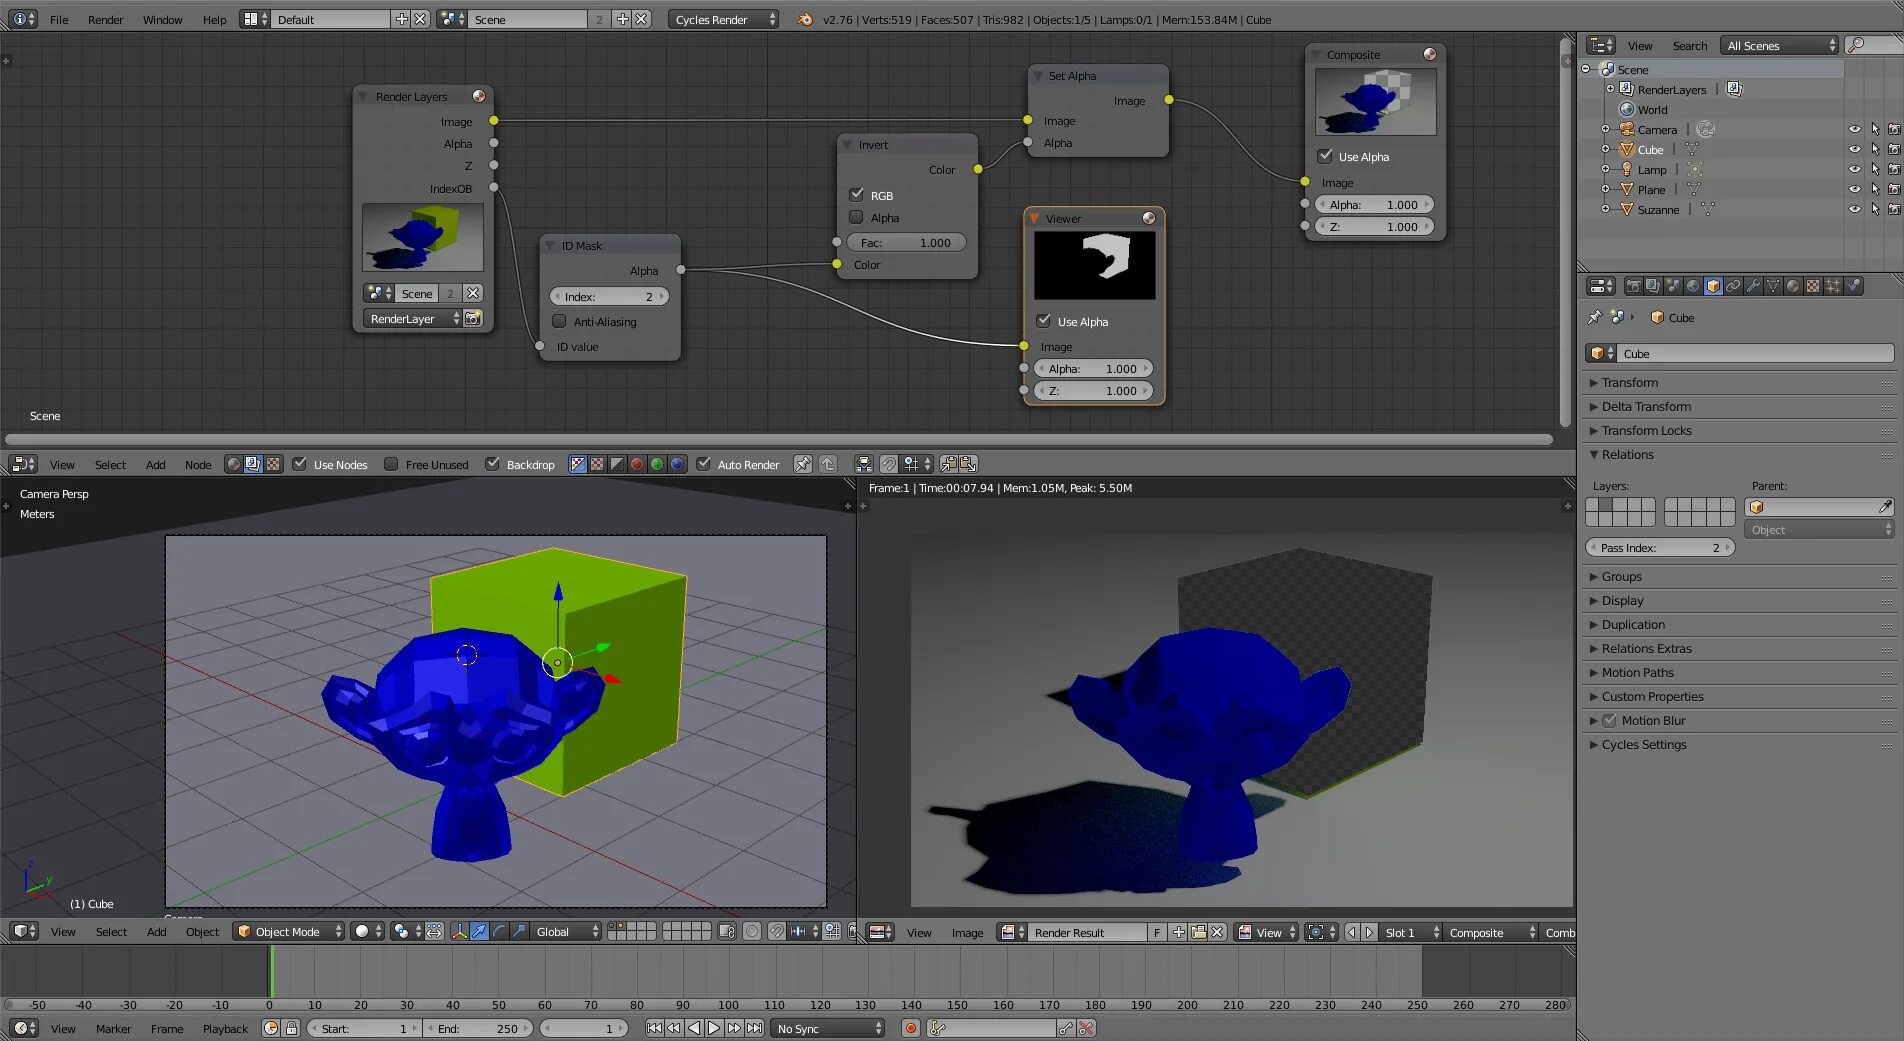Toggle Use Alpha in Composite node
The width and height of the screenshot is (1904, 1041).
tap(1325, 156)
